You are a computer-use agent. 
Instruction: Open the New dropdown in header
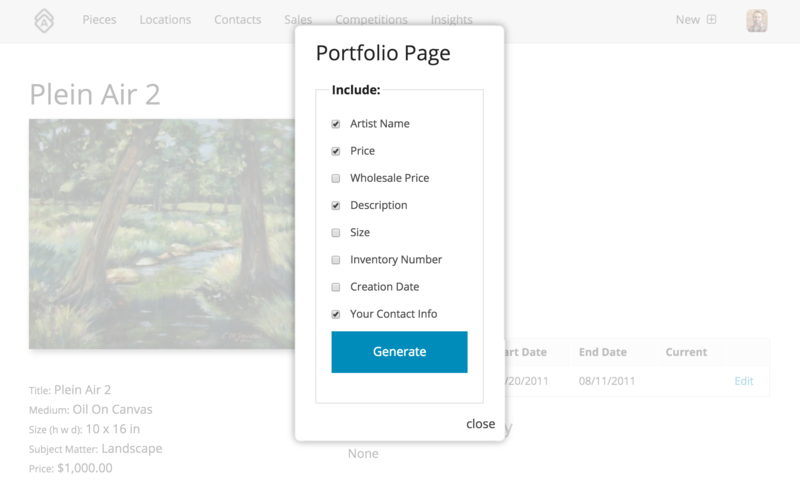(x=687, y=19)
